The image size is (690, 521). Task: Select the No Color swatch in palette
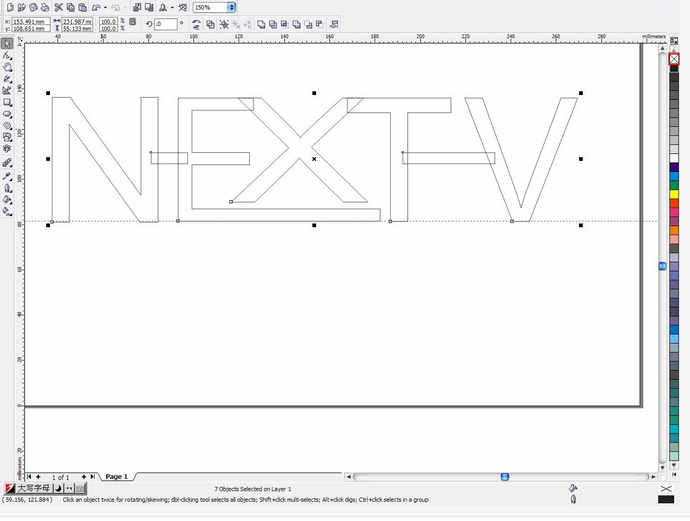pos(674,59)
